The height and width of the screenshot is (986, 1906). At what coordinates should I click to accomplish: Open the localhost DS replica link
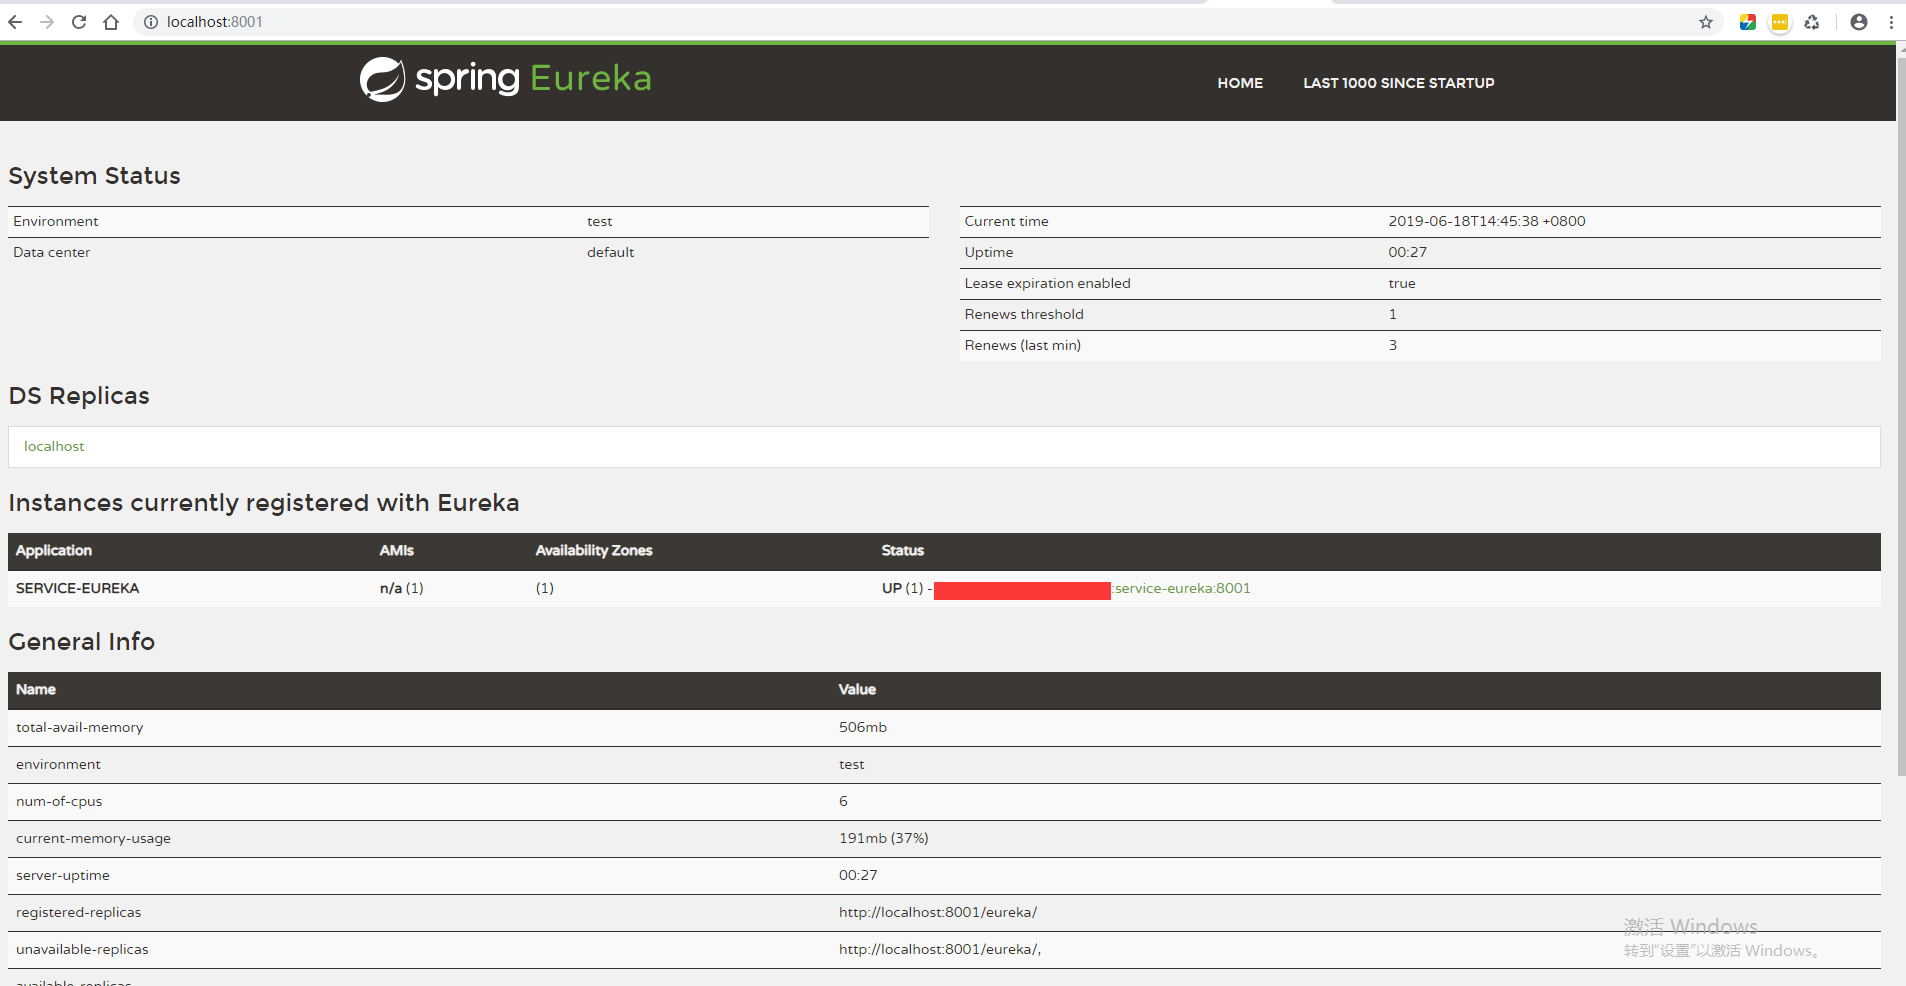[54, 446]
